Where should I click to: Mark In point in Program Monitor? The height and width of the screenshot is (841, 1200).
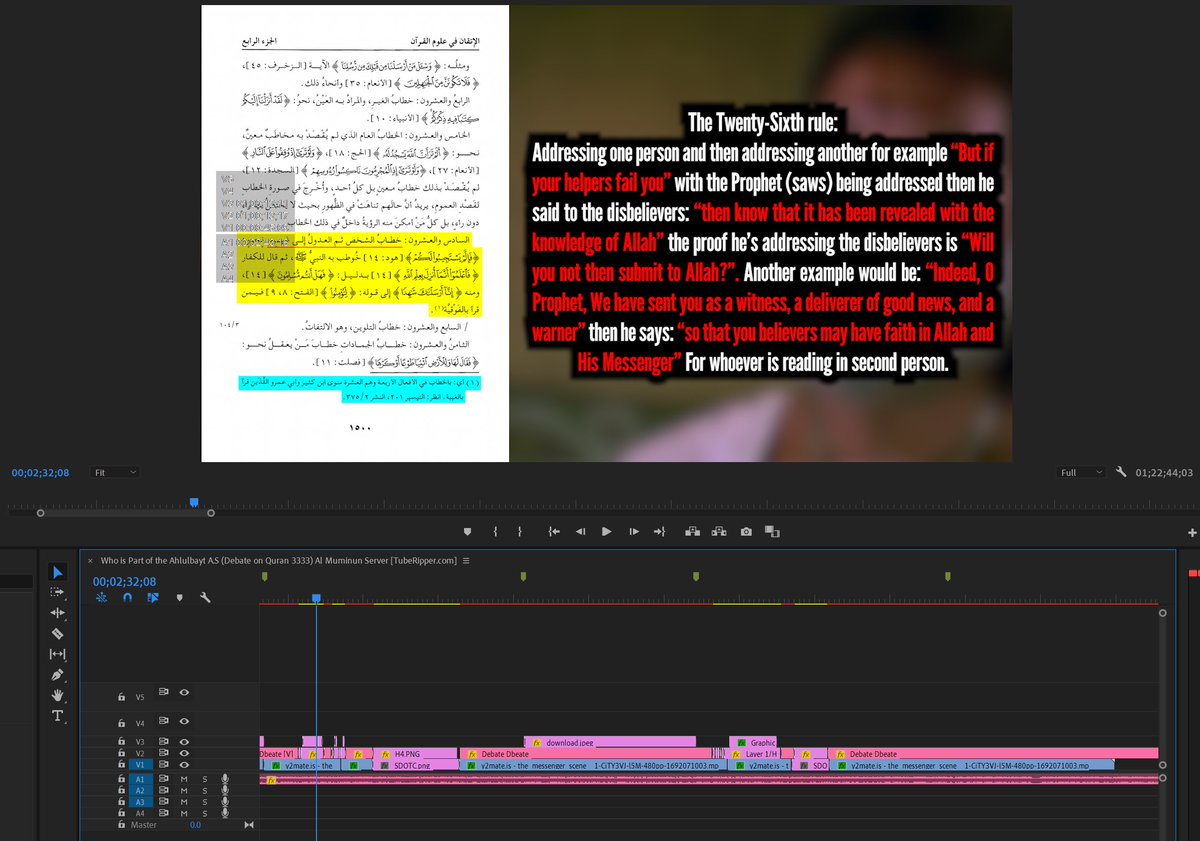pos(495,532)
